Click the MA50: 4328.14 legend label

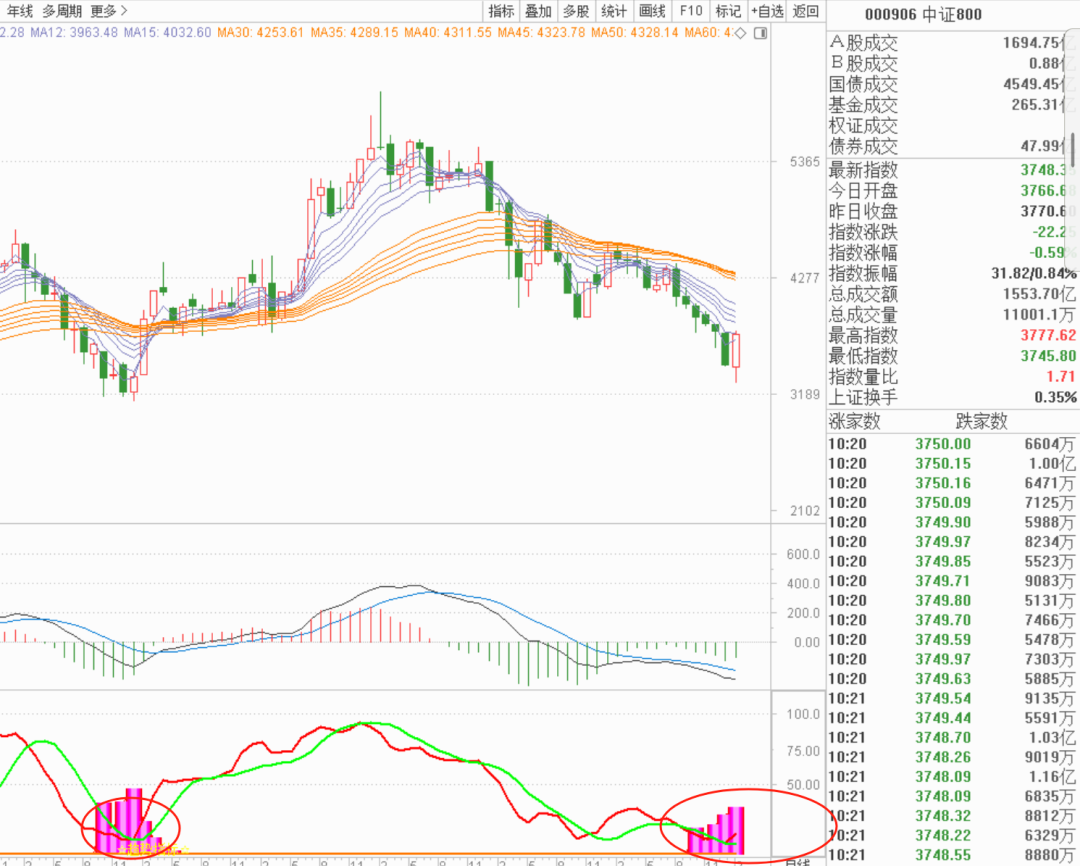coord(634,32)
